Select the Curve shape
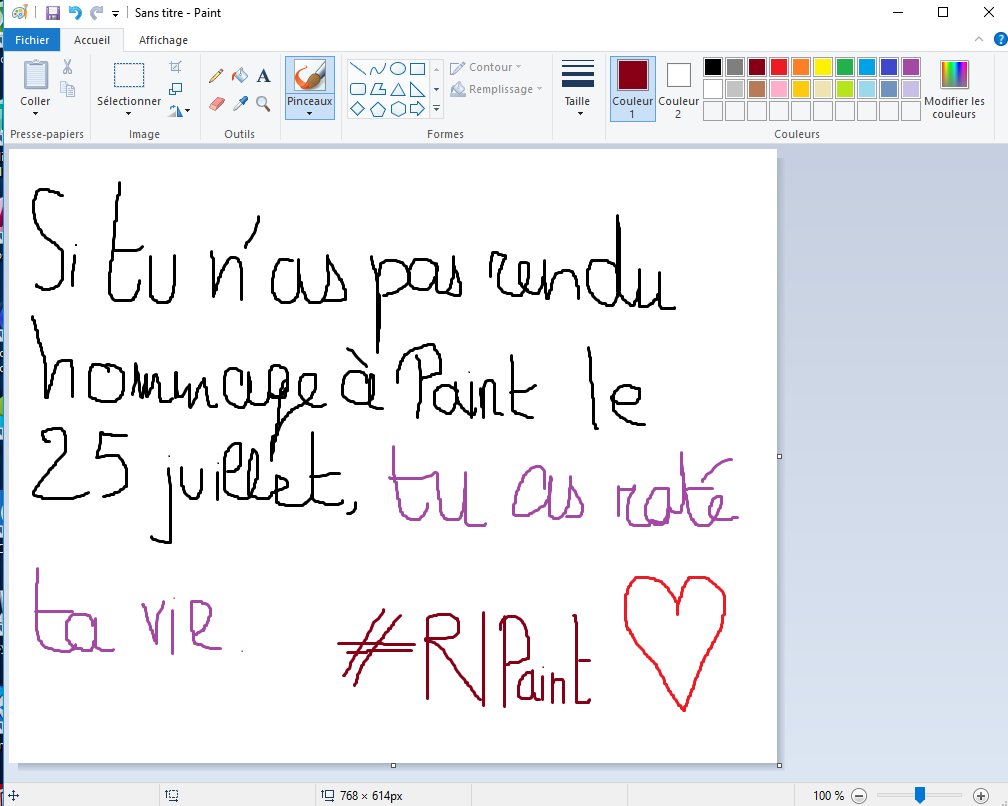1008x806 pixels. click(x=378, y=68)
